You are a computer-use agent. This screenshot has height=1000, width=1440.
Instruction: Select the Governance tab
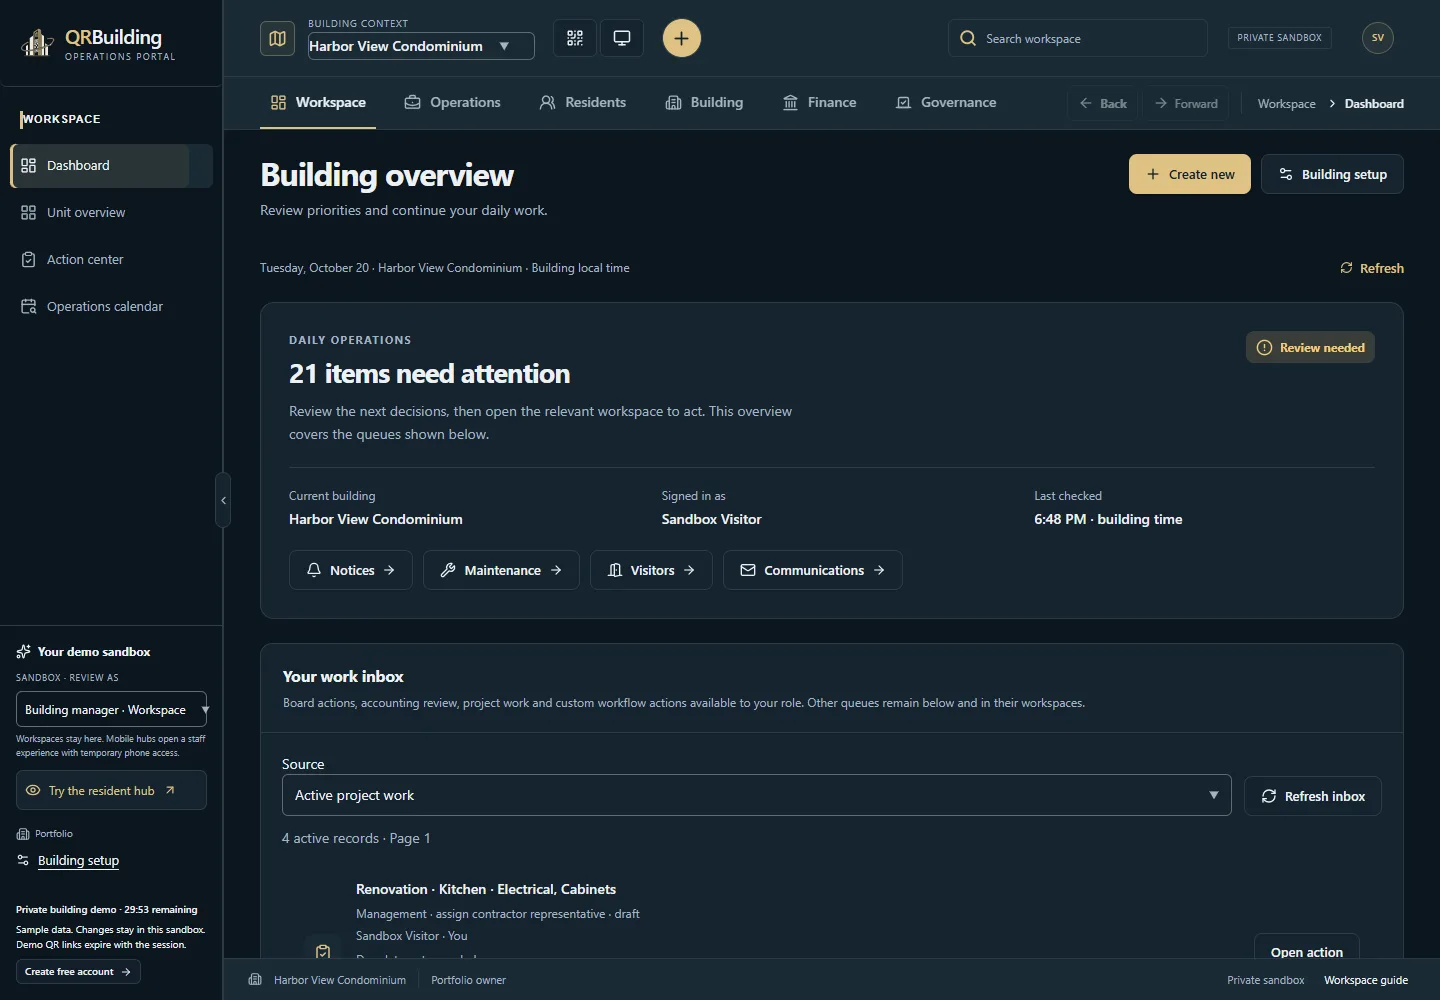(946, 102)
